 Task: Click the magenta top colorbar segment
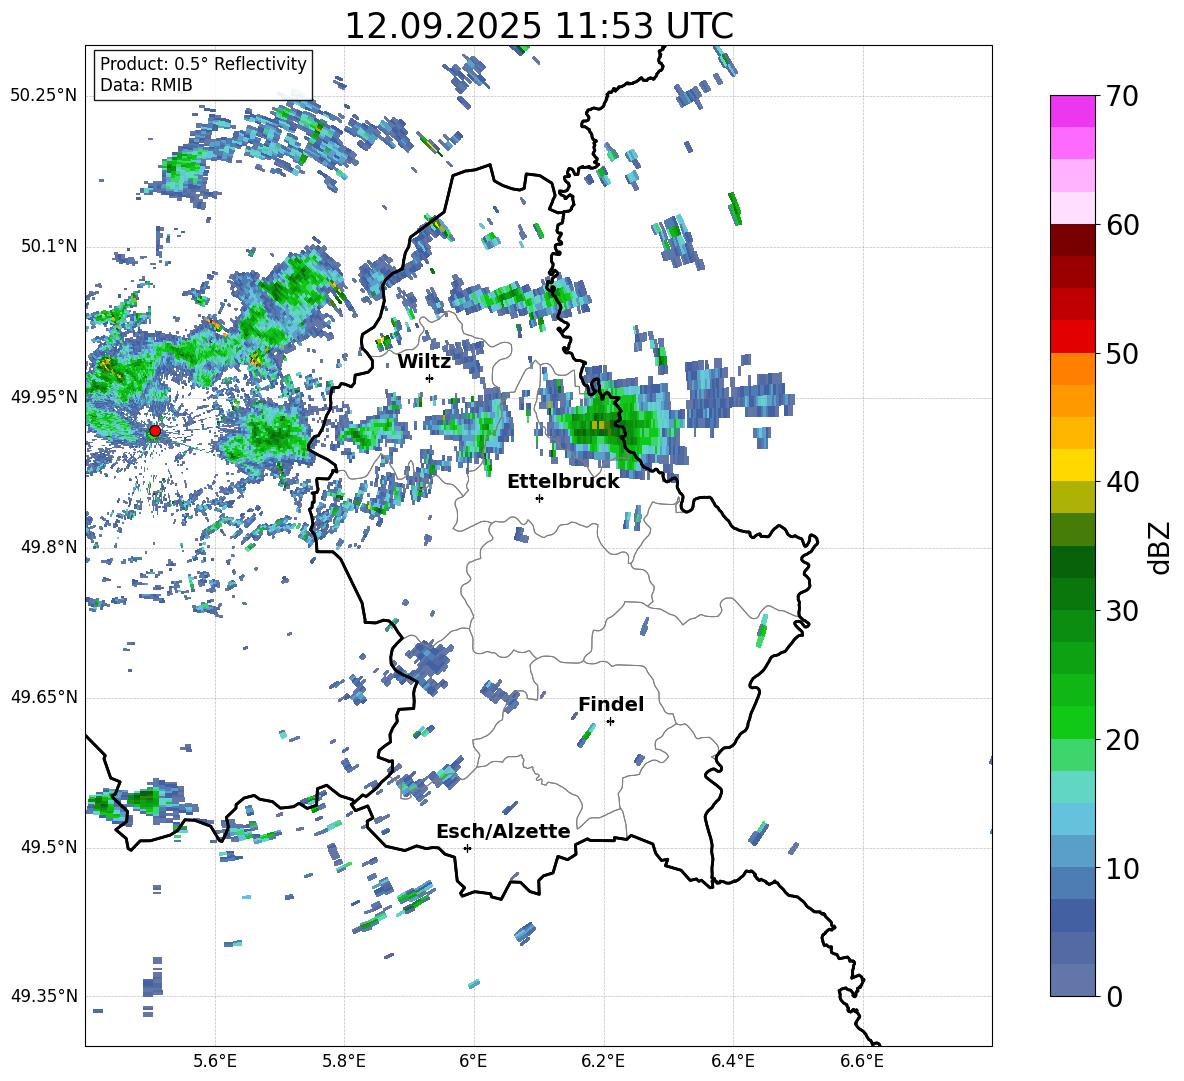coord(1072,111)
